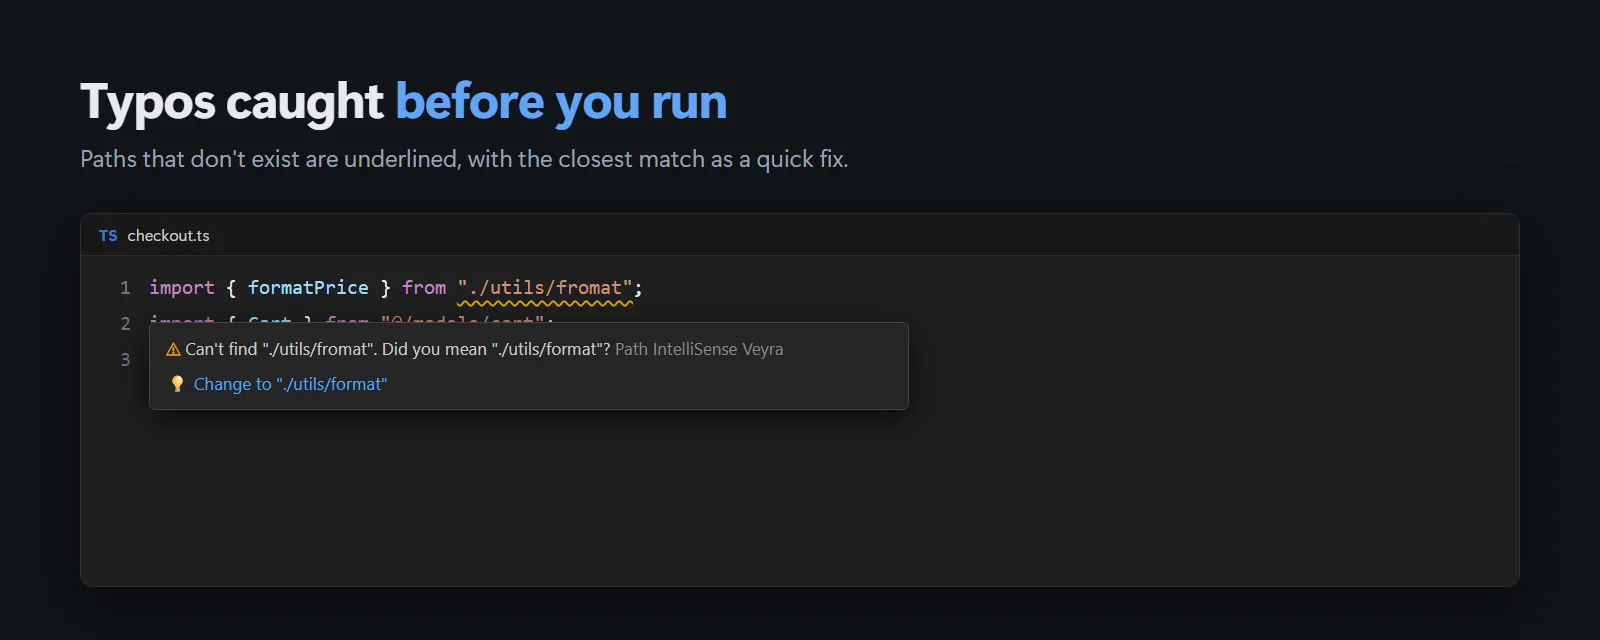Viewport: 1600px width, 640px height.
Task: Click line number 2 in gutter
Action: tap(125, 324)
